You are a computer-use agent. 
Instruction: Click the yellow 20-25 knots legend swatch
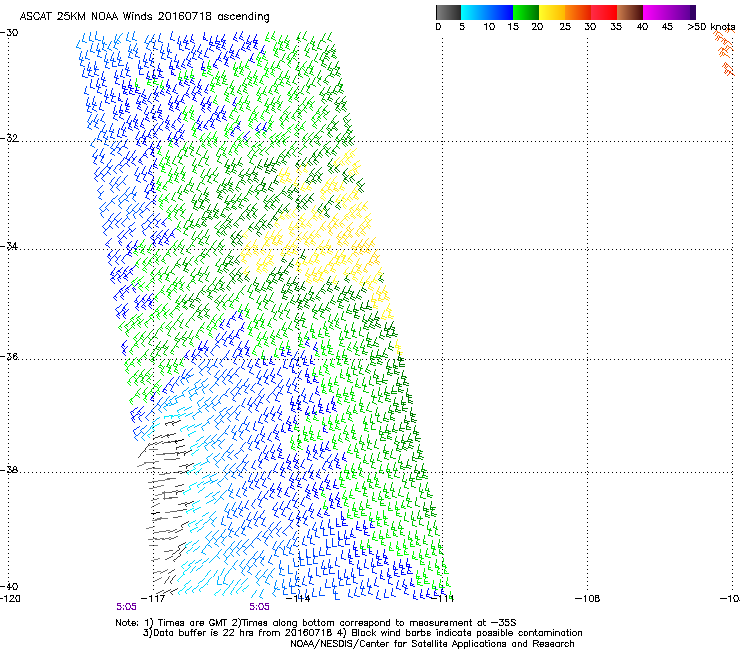pos(552,12)
